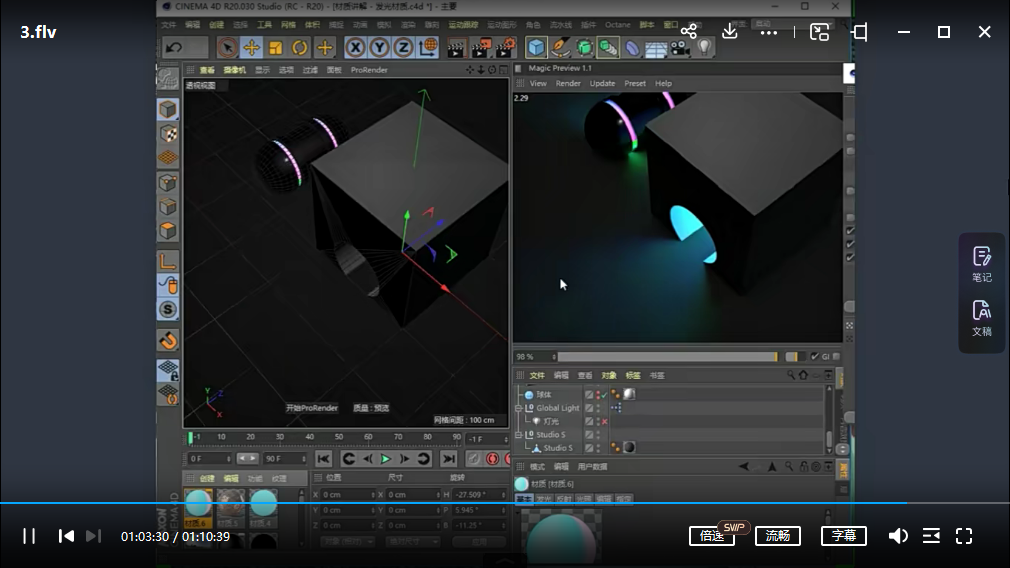Select the Scale tool in Cinema 4D
1010x568 pixels.
[x=276, y=48]
